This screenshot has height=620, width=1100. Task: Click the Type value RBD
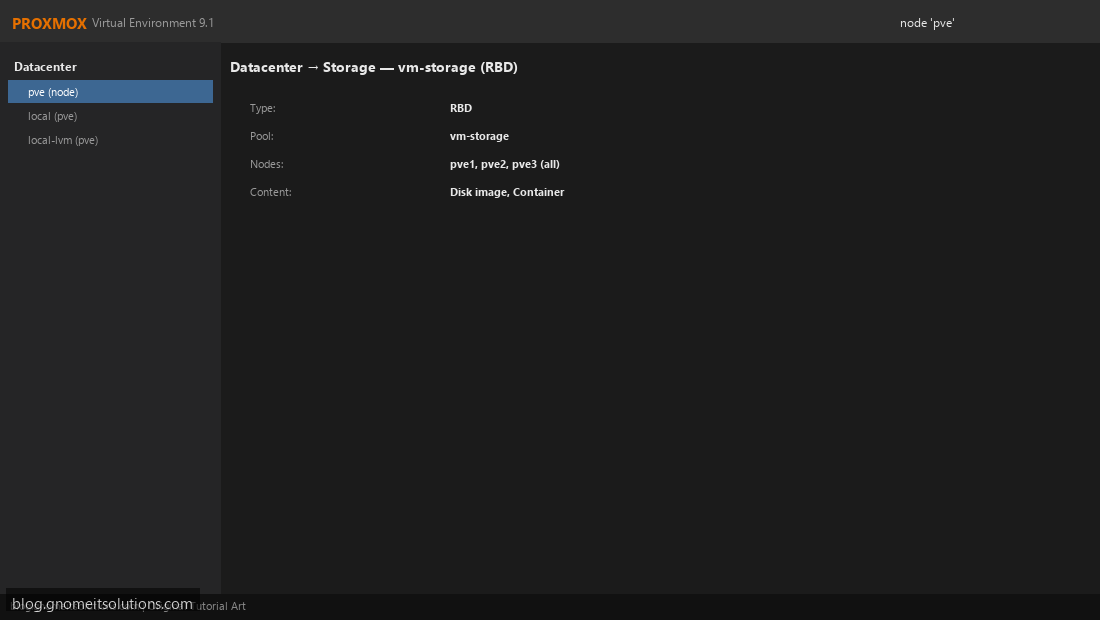(x=461, y=108)
